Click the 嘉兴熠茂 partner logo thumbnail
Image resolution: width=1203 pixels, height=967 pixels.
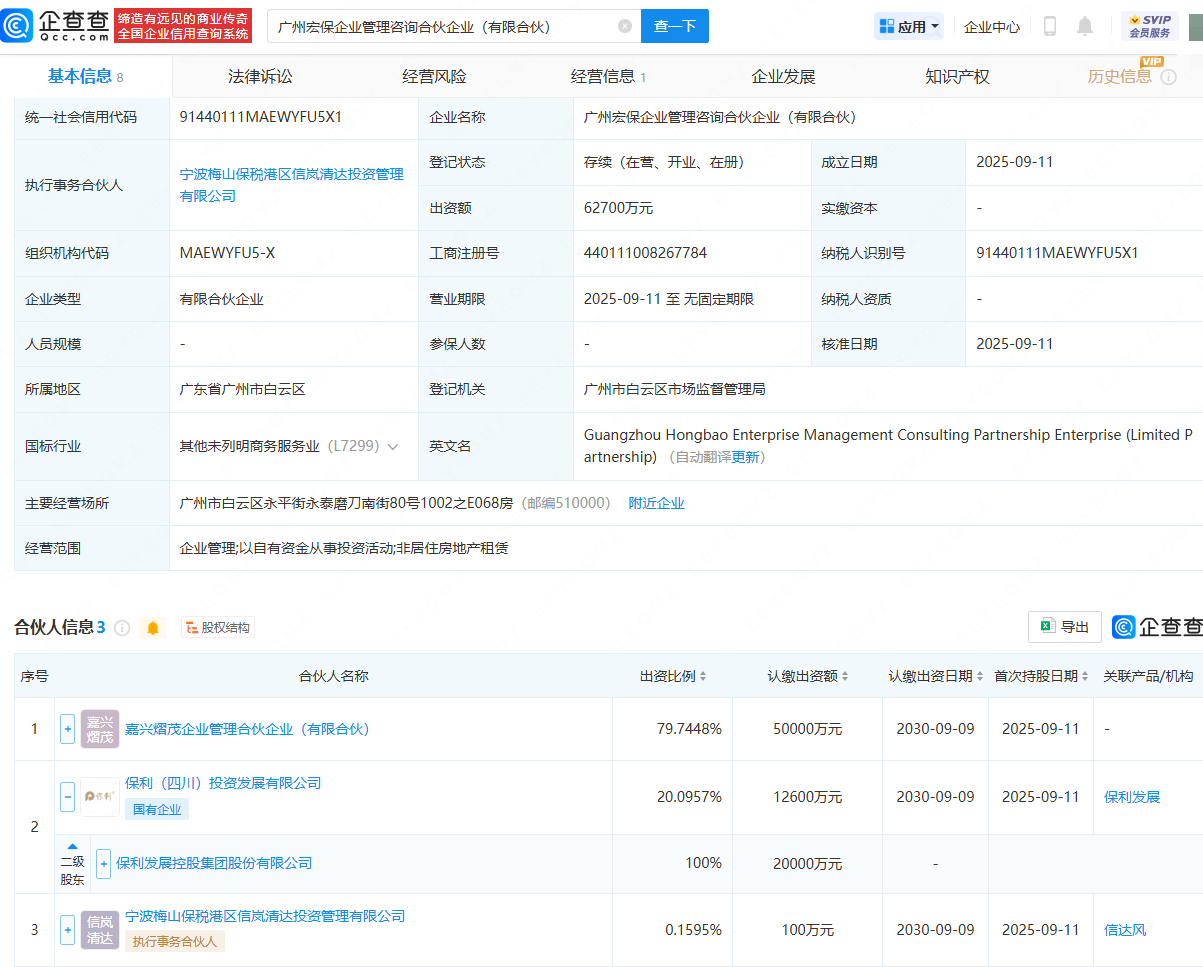[x=100, y=729]
